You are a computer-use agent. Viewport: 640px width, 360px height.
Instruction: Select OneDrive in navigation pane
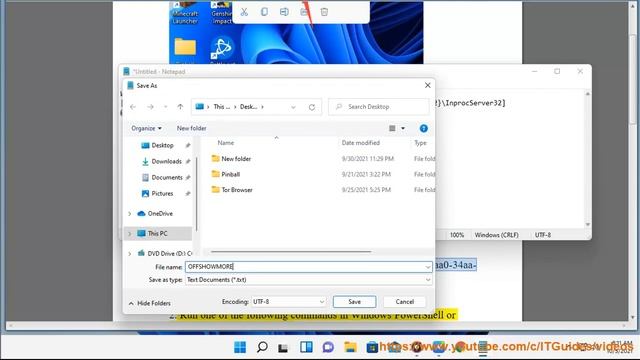[160, 213]
